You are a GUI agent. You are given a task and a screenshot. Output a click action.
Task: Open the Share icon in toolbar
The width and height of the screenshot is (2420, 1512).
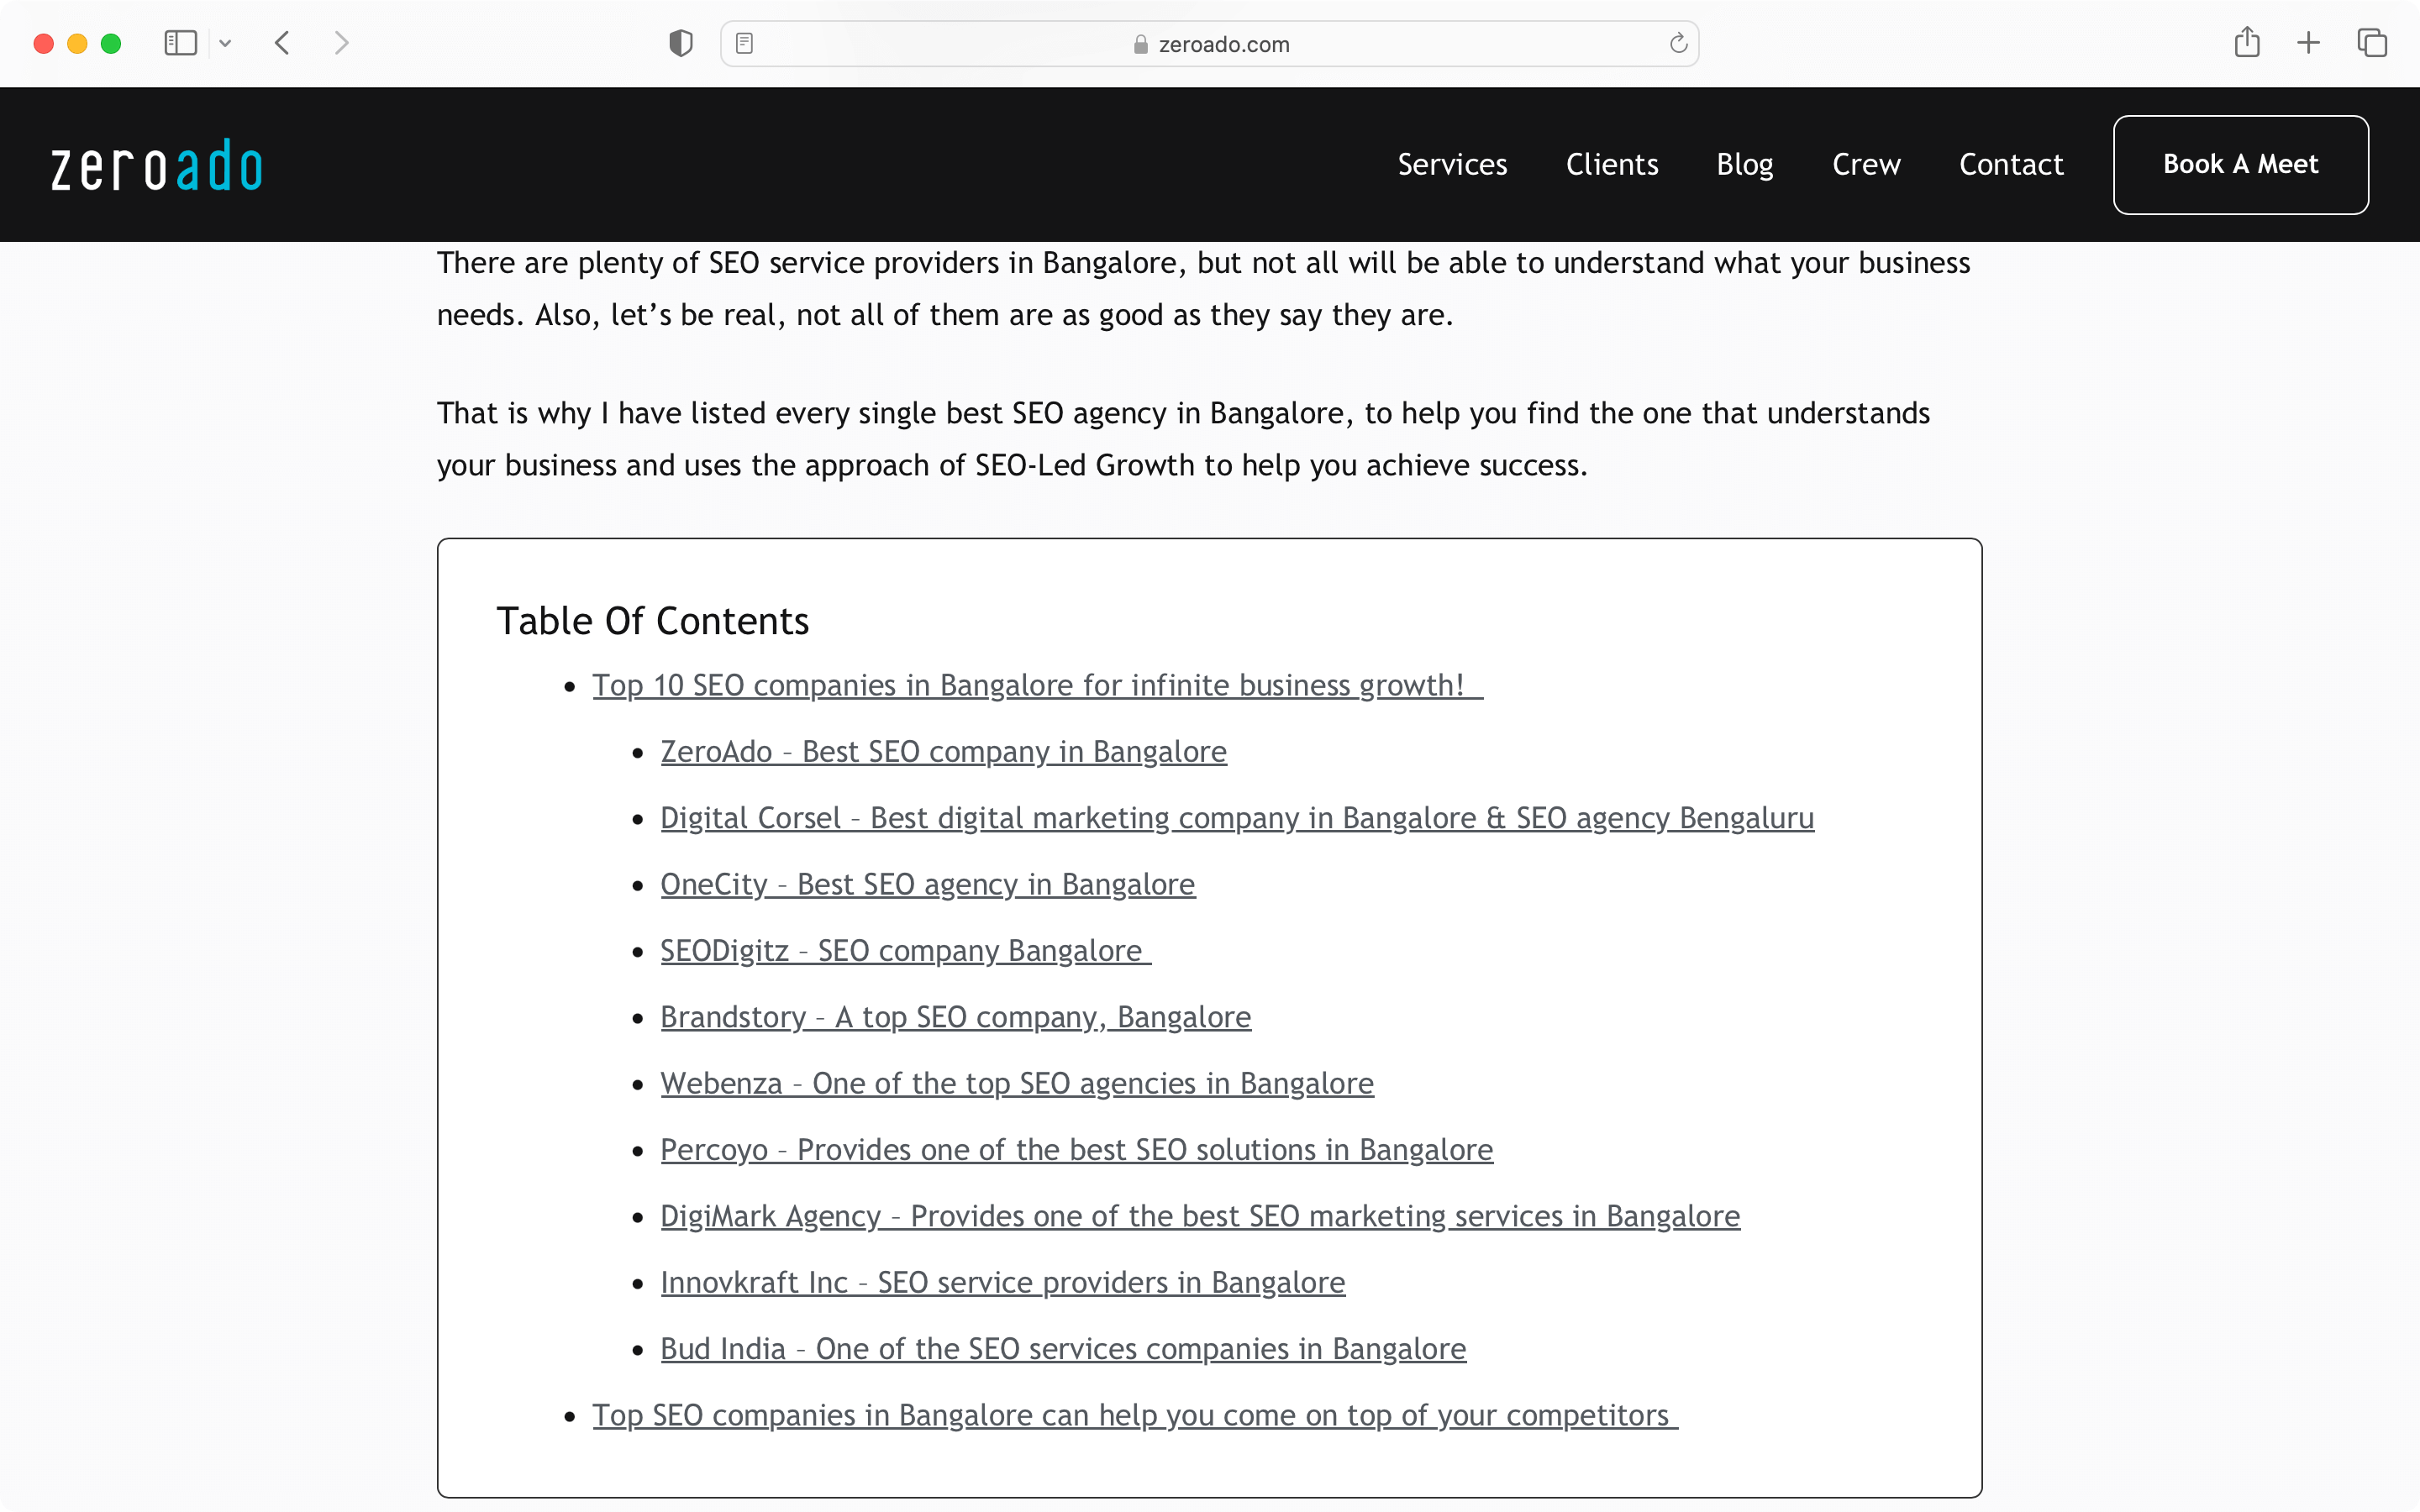coord(2247,42)
